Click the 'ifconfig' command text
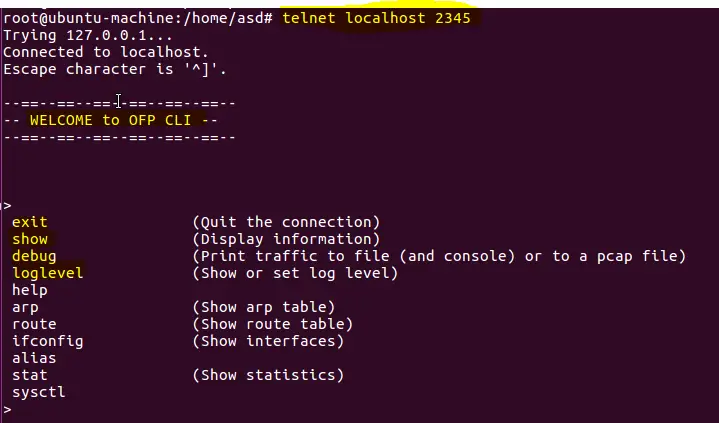The image size is (719, 423). coord(48,341)
